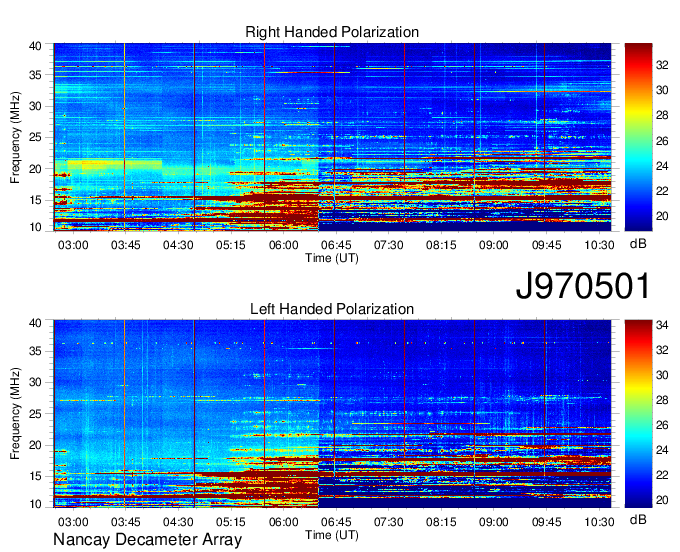The width and height of the screenshot is (680, 552).
Task: Click the 35 MHz tick on the upper plot
Action: click(x=35, y=75)
